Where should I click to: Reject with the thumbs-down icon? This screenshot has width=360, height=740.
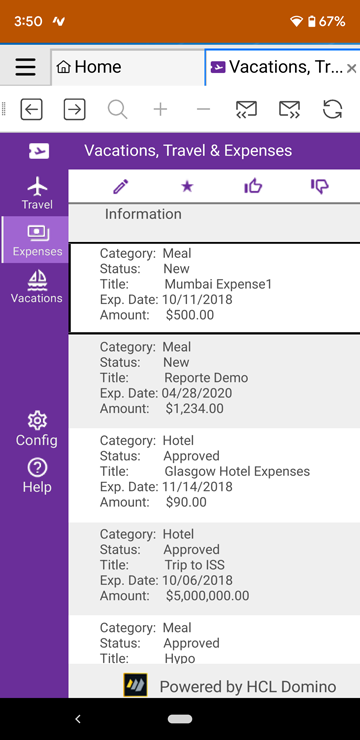point(320,187)
